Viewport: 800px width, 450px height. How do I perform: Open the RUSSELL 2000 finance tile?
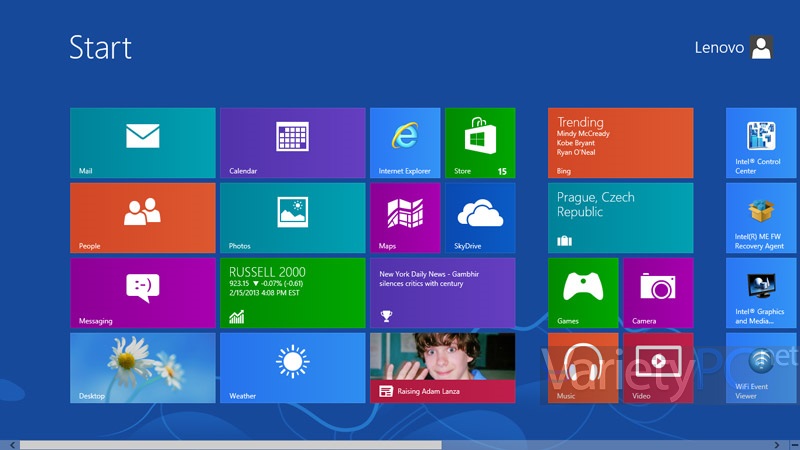click(x=293, y=293)
